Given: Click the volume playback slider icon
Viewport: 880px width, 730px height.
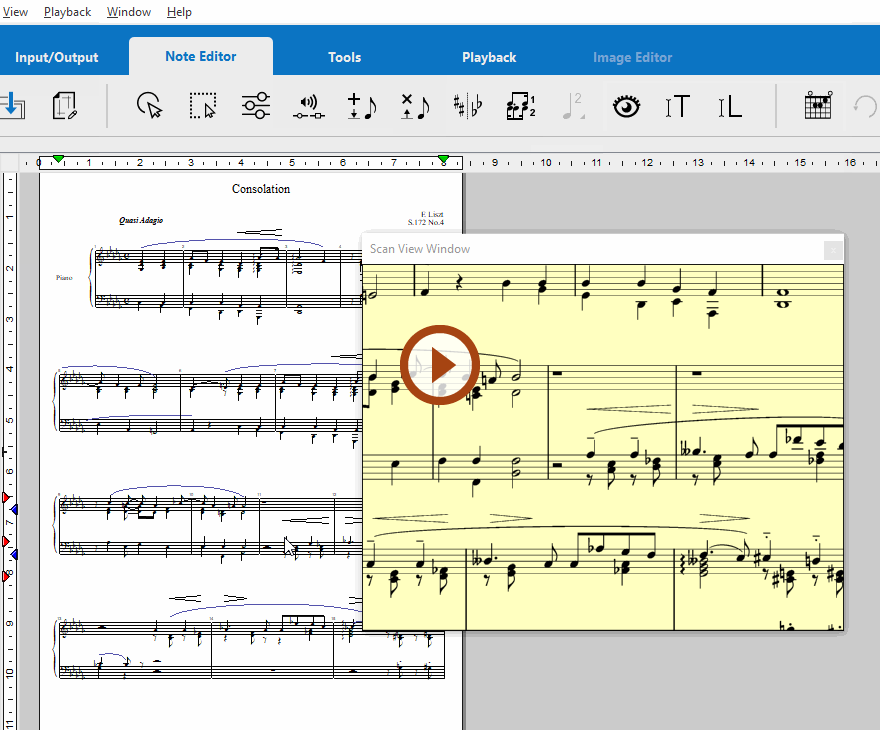Looking at the screenshot, I should point(309,107).
